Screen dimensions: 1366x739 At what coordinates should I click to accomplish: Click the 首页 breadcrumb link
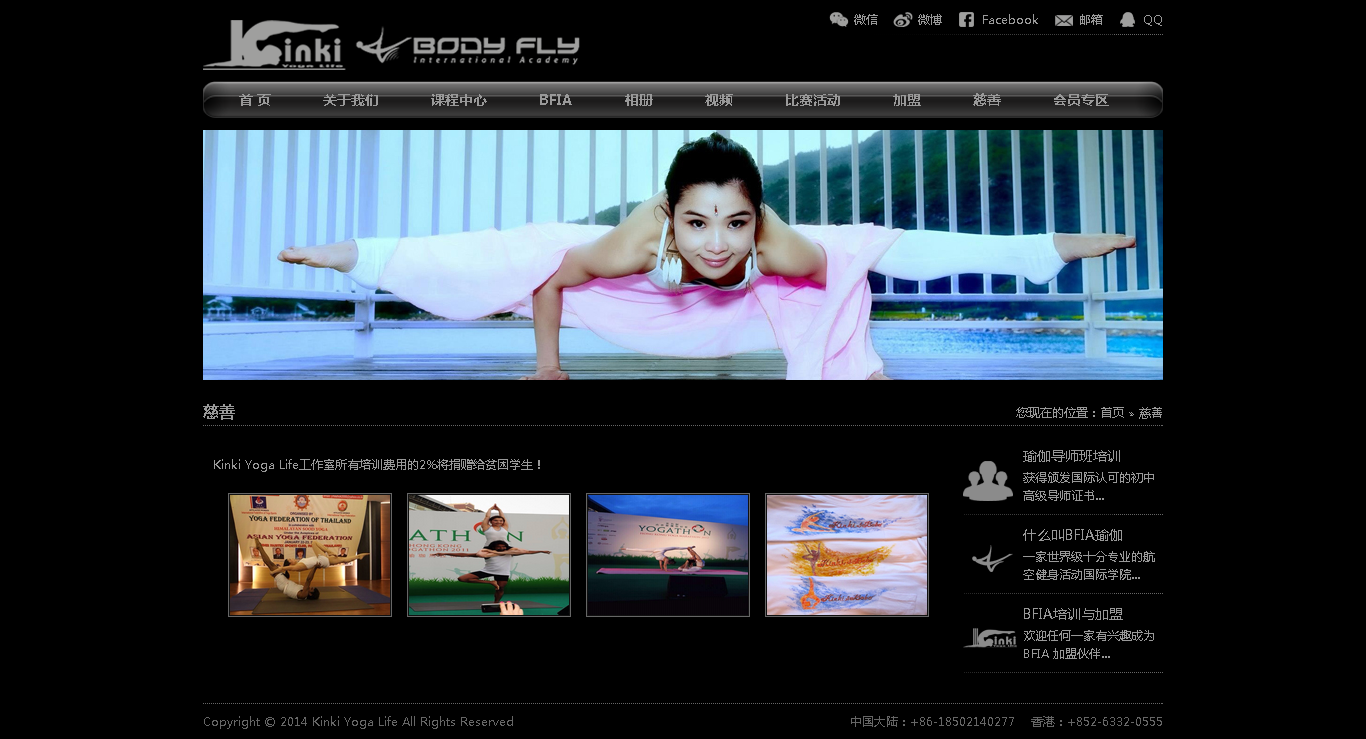coord(1112,413)
